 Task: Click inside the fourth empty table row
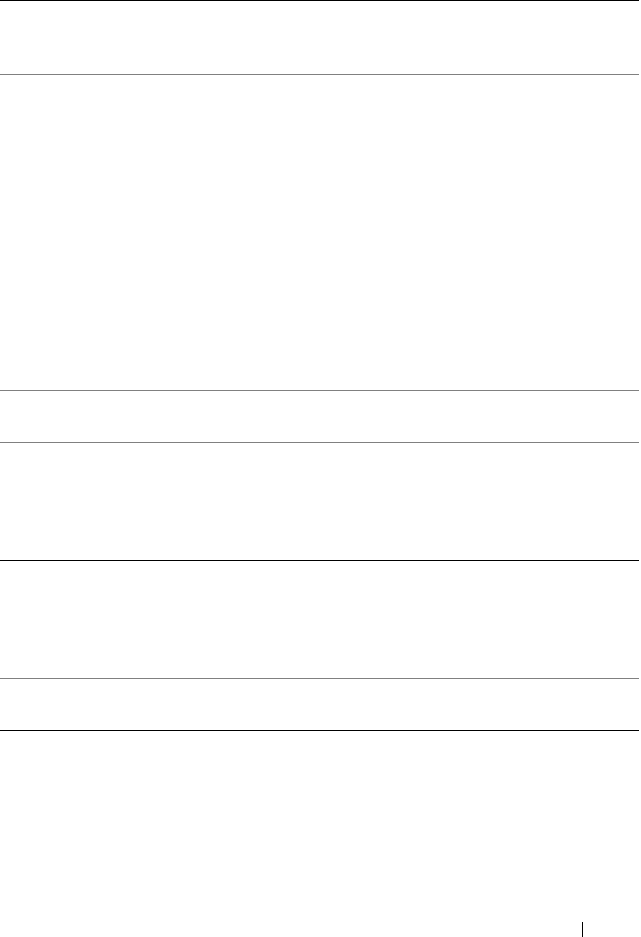click(x=320, y=501)
